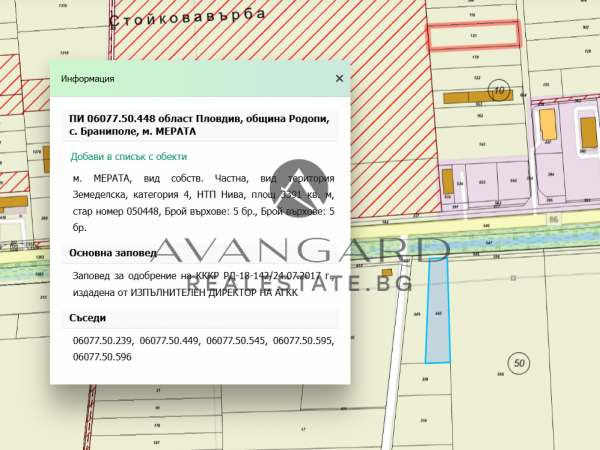Click neighbor ID 06077.50.545

(236, 341)
